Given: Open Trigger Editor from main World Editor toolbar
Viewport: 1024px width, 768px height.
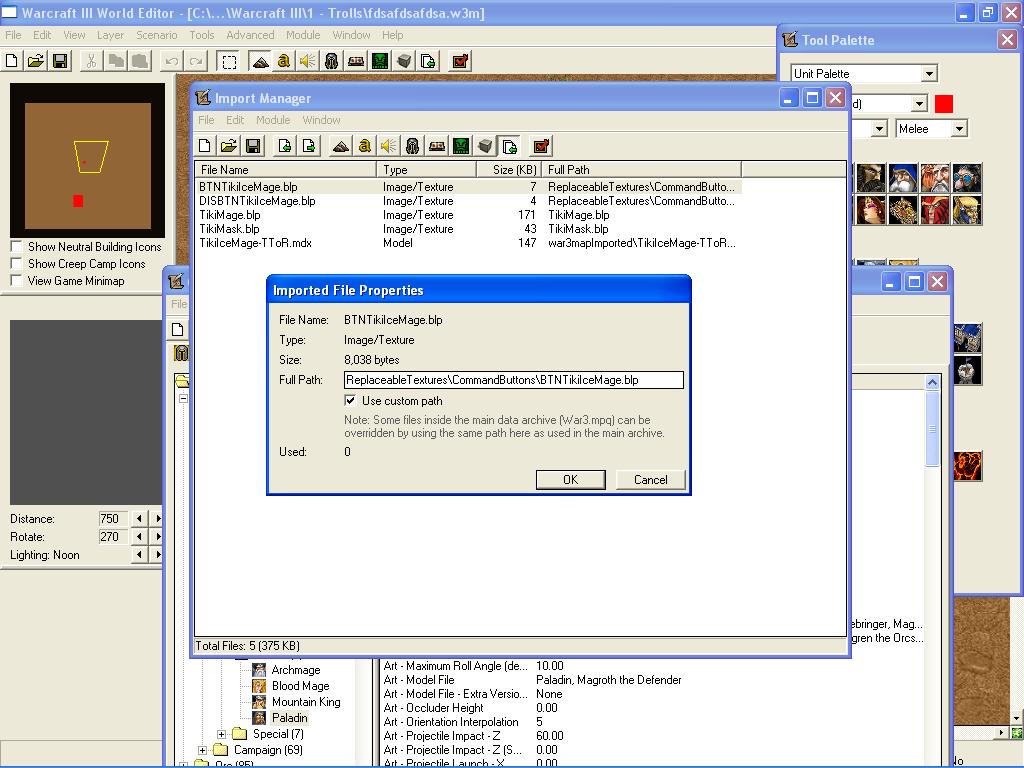Looking at the screenshot, I should [x=283, y=61].
